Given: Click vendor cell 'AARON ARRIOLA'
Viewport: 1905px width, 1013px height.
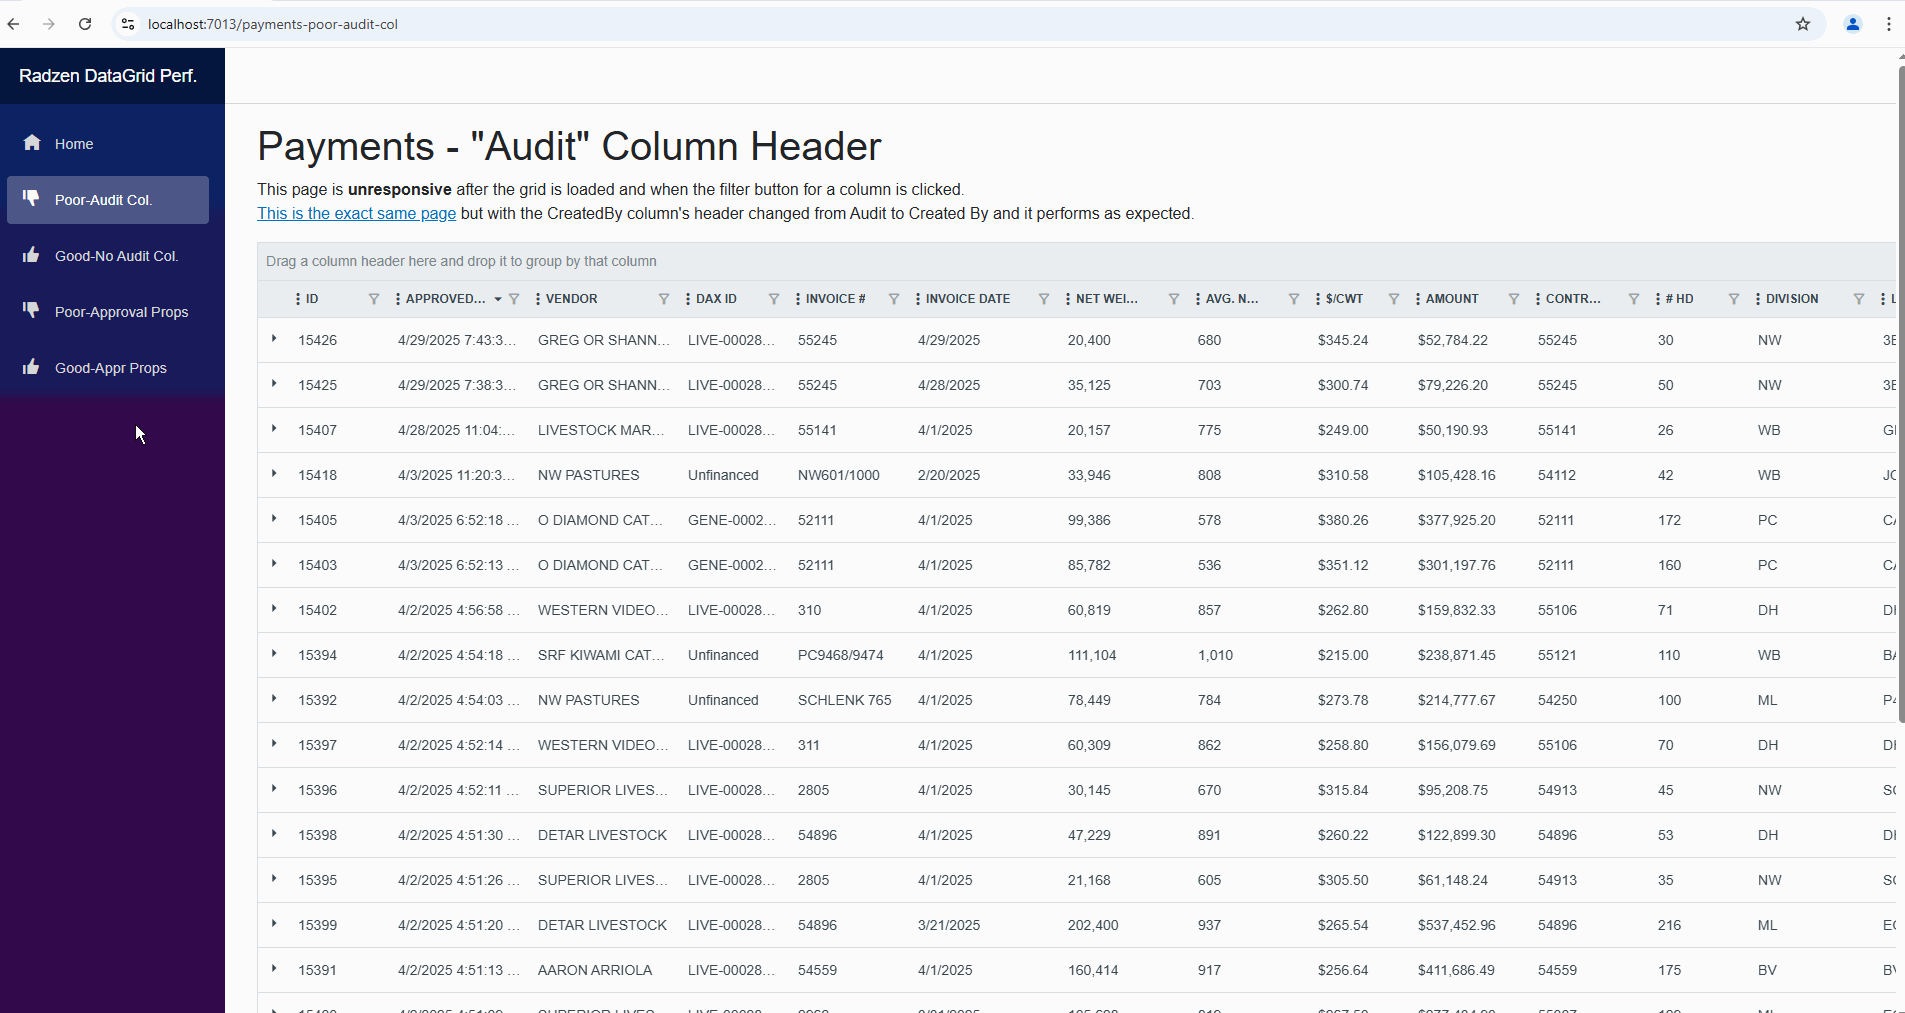Looking at the screenshot, I should (595, 970).
